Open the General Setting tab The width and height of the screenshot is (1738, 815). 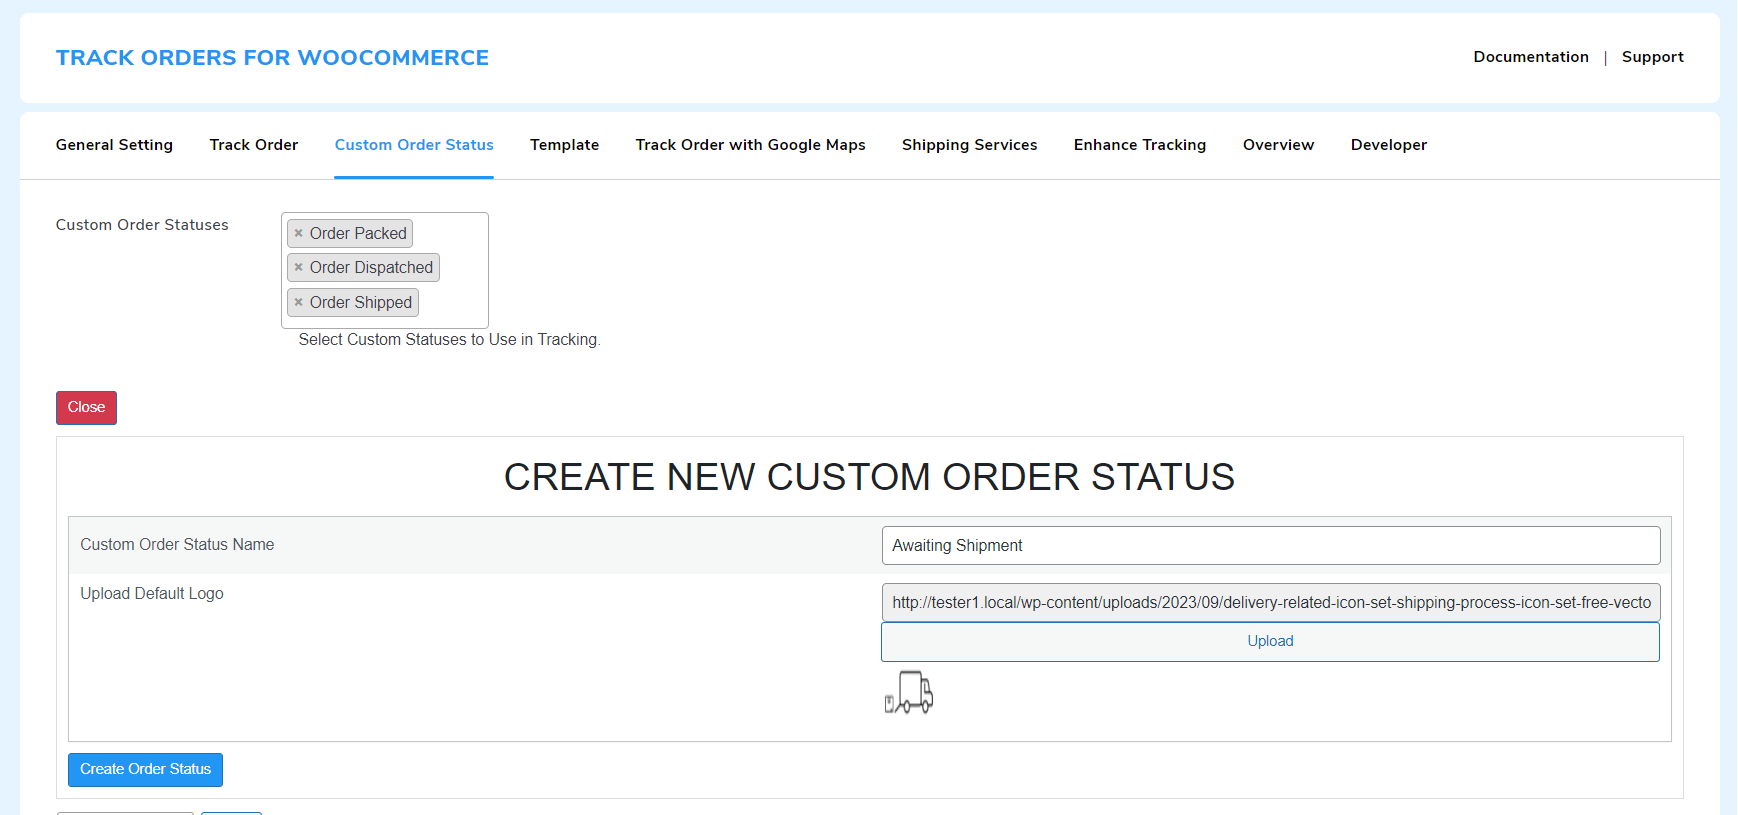pos(114,145)
